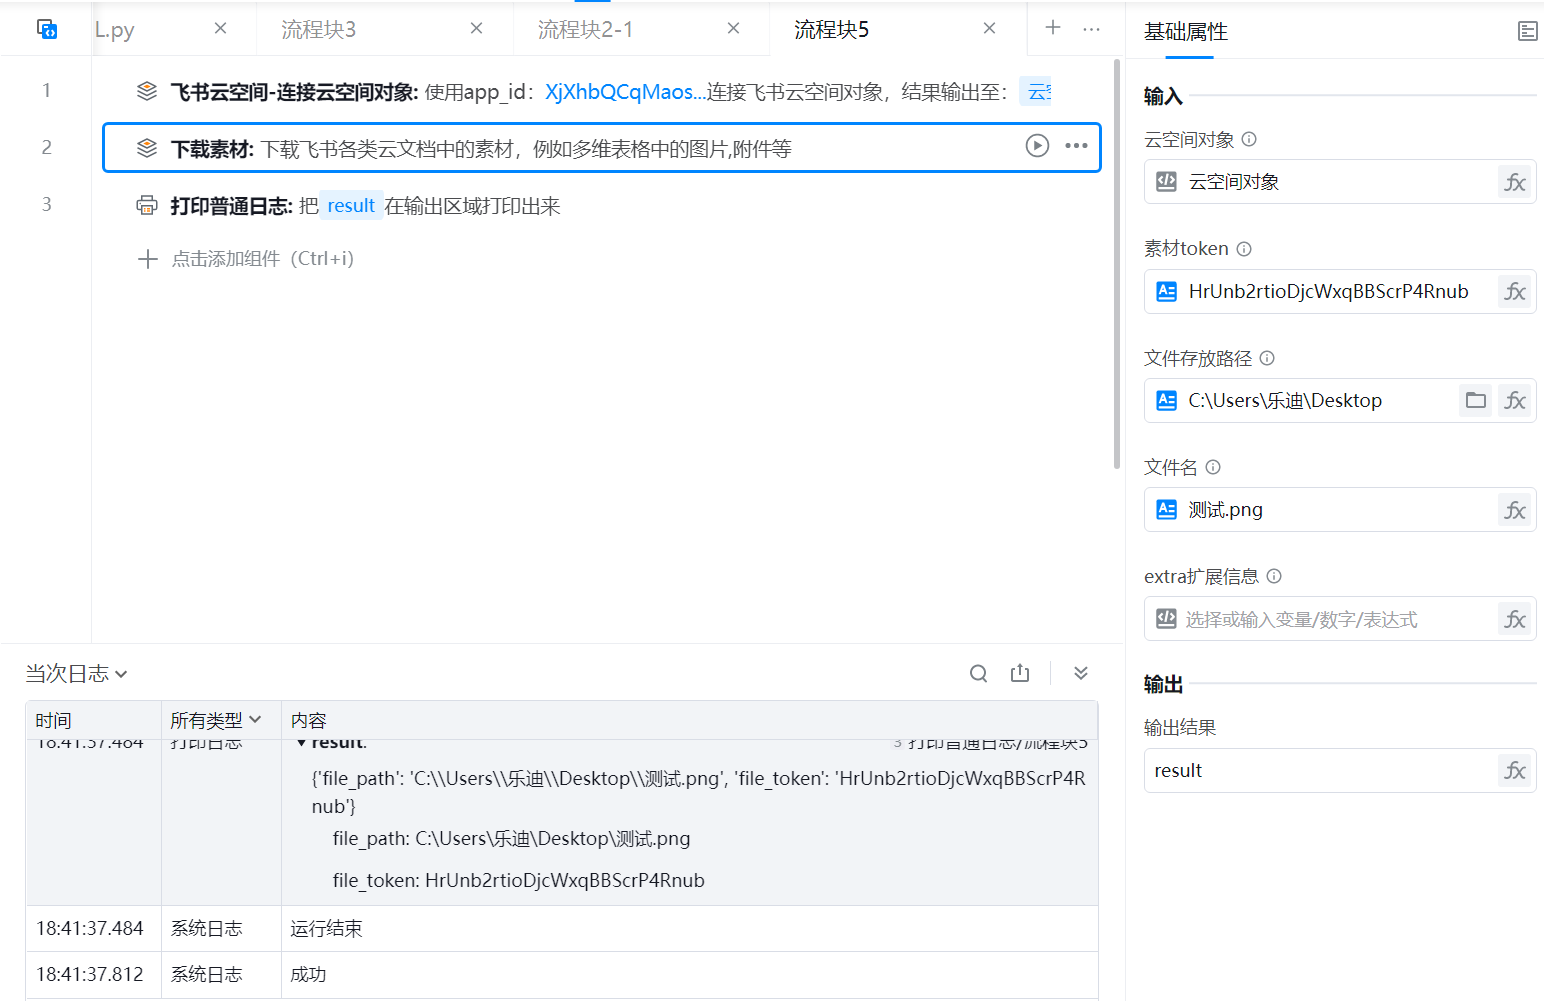The image size is (1544, 1001).
Task: Open the tab overflow menu
Action: [1091, 29]
